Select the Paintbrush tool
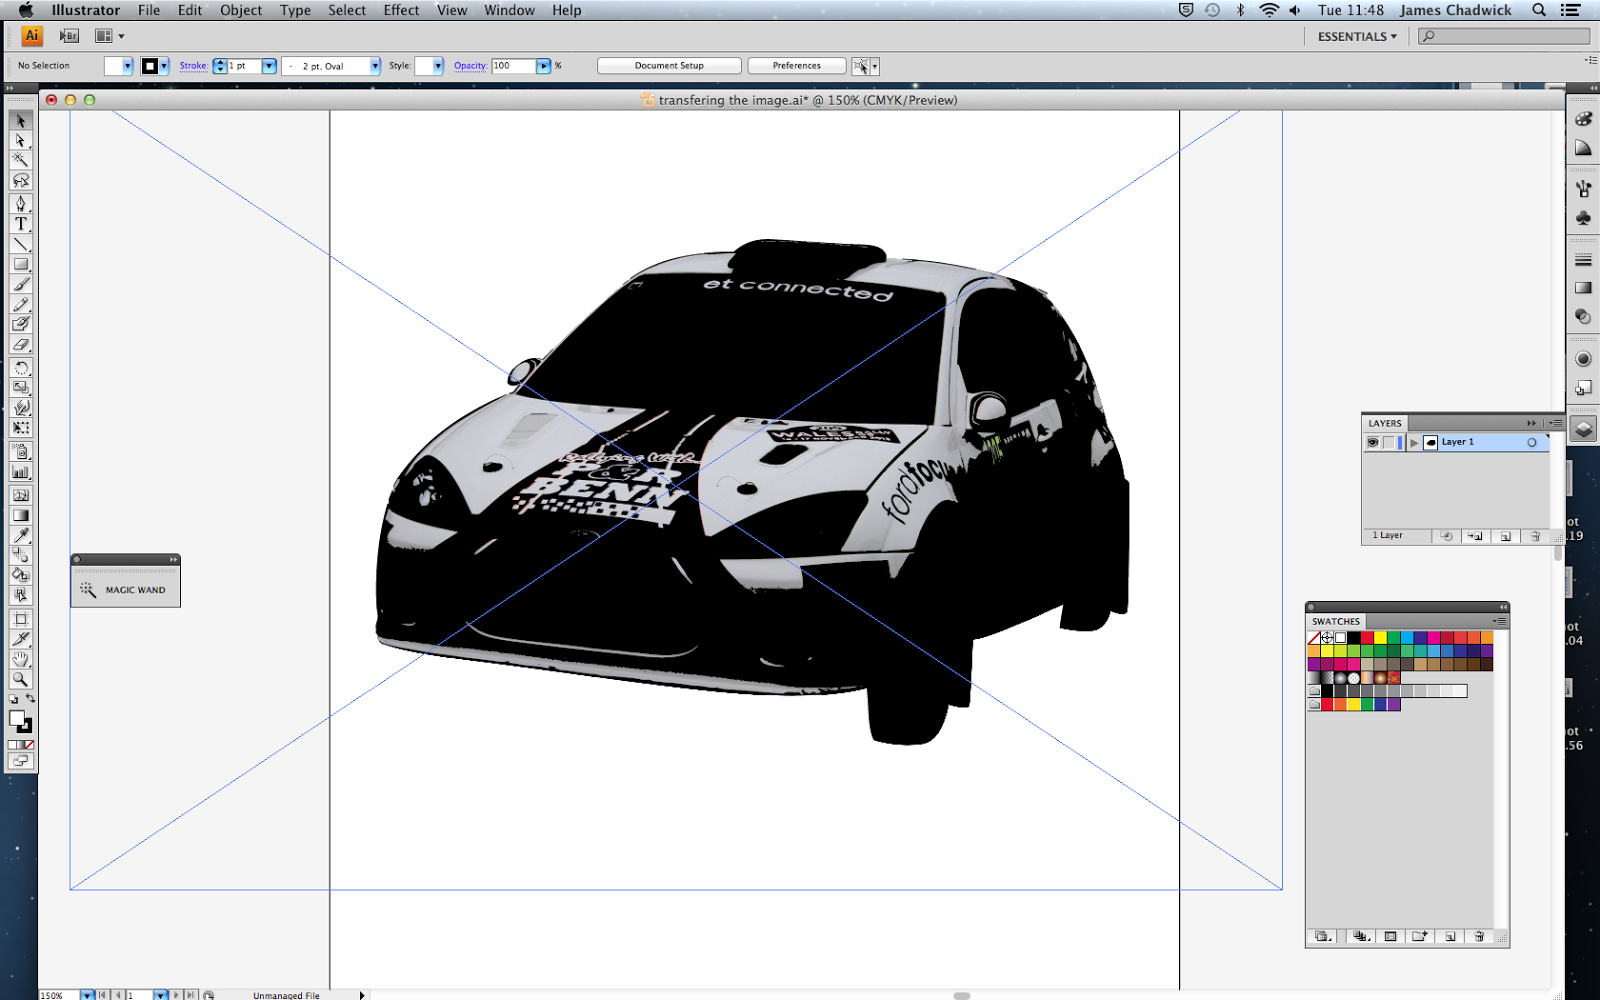 [x=20, y=284]
